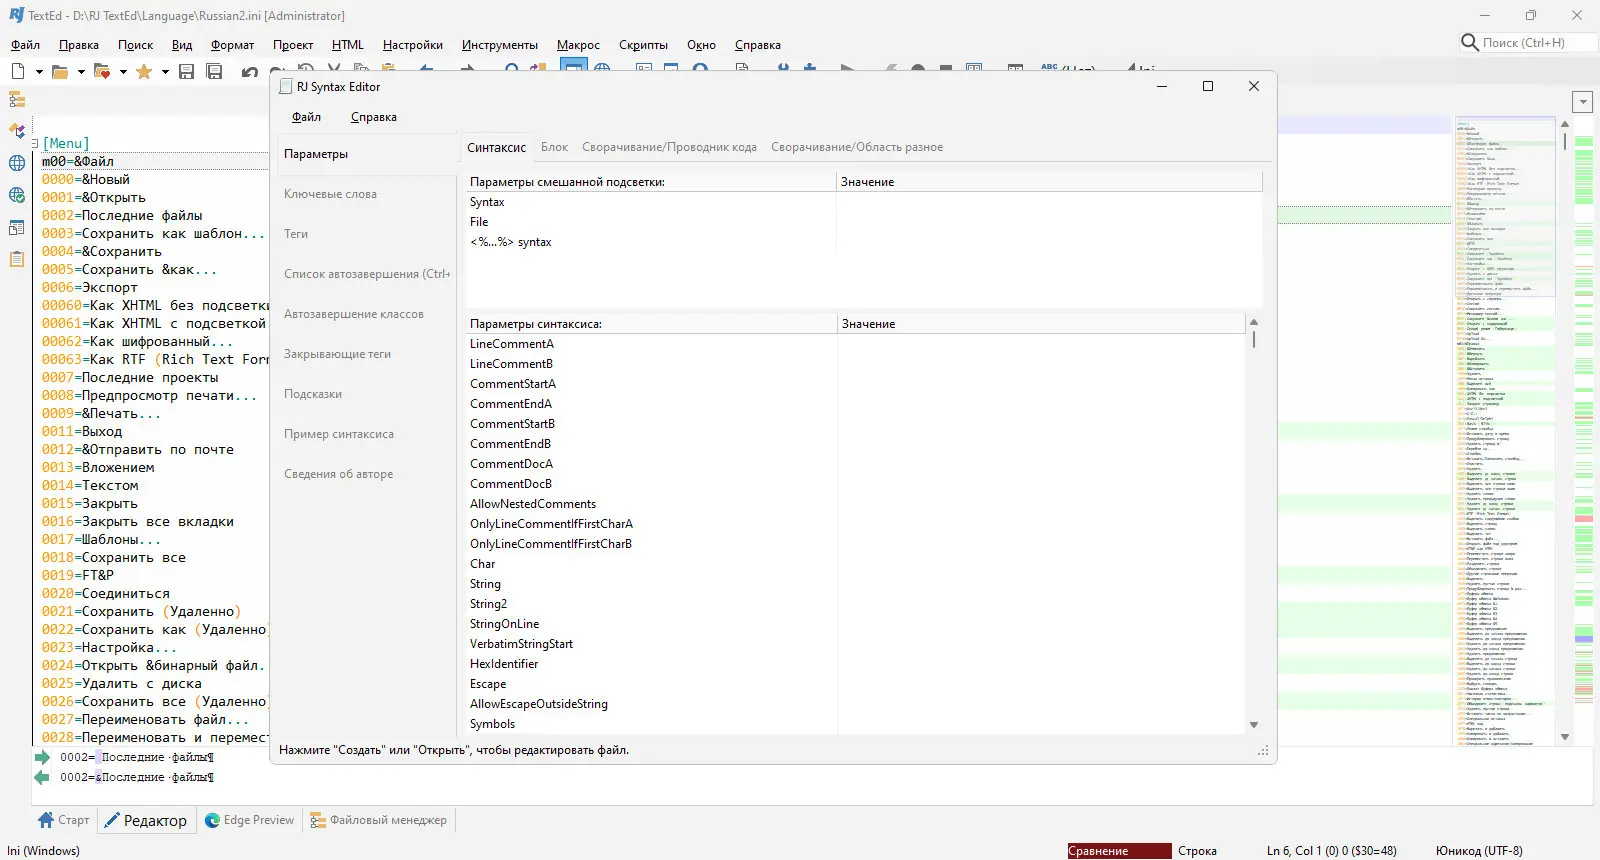
Task: Click the green left arrow in comparison row
Action: 42,777
